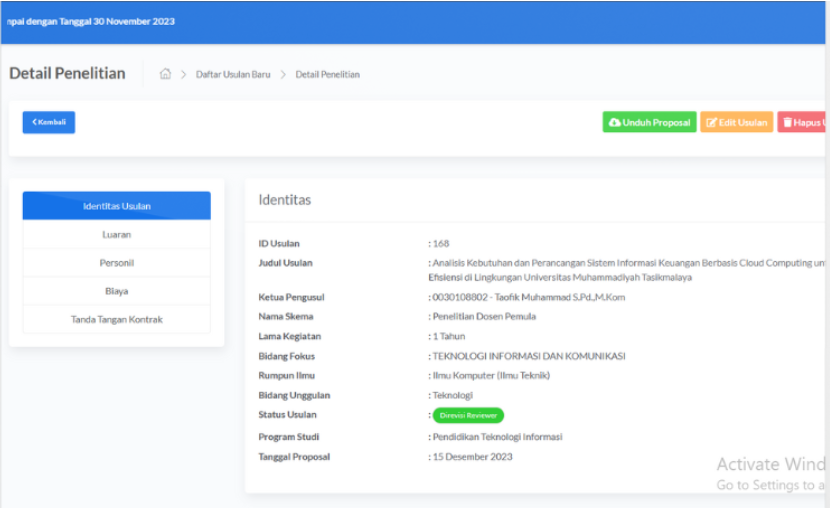Viewport: 830px width, 508px height.
Task: Switch to the Personil tab
Action: pyautogui.click(x=116, y=263)
